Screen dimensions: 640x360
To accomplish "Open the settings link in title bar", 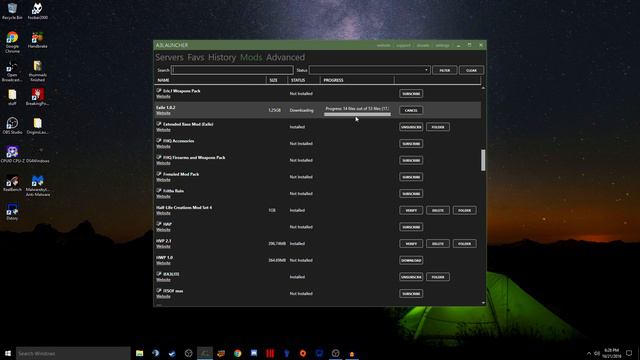I will click(442, 45).
